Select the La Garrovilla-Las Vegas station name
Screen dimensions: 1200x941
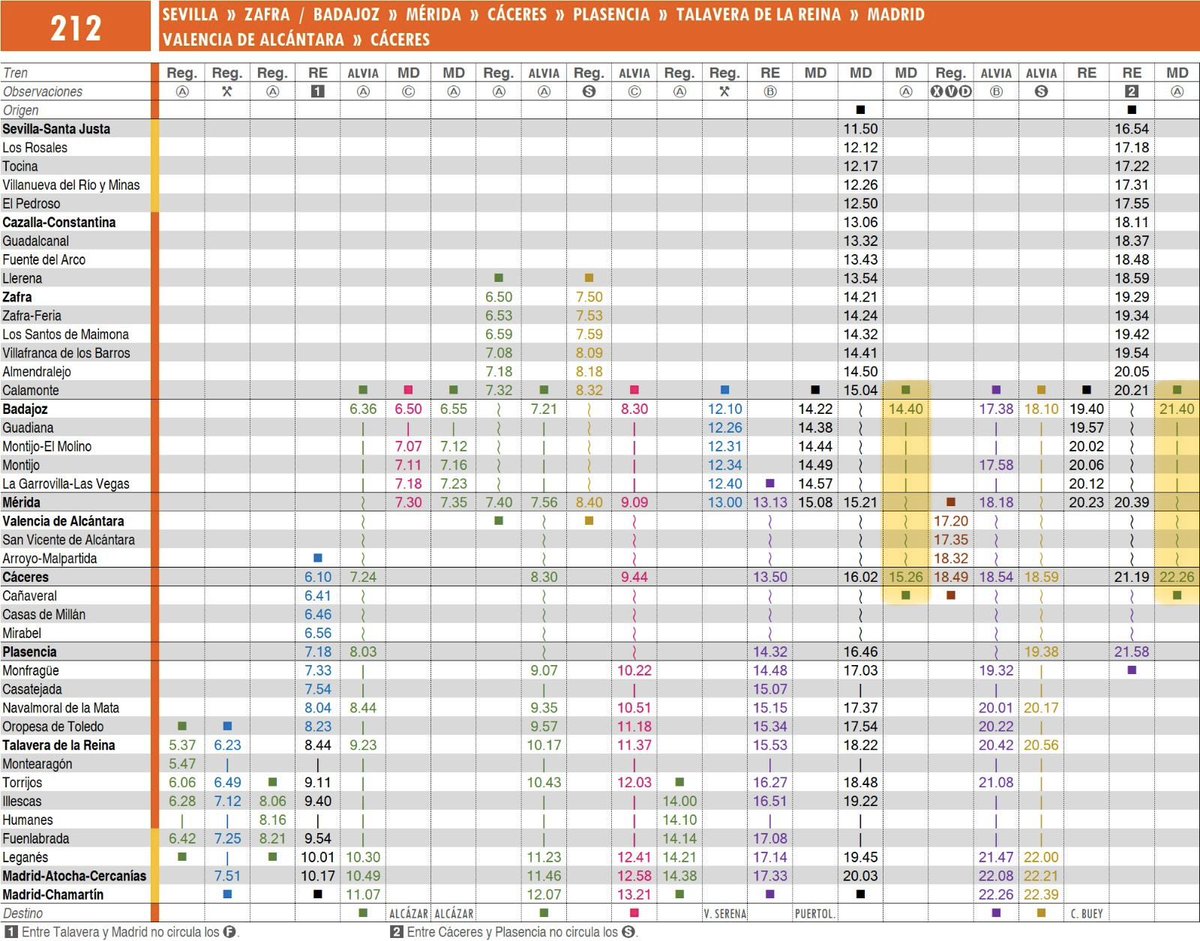coord(67,484)
